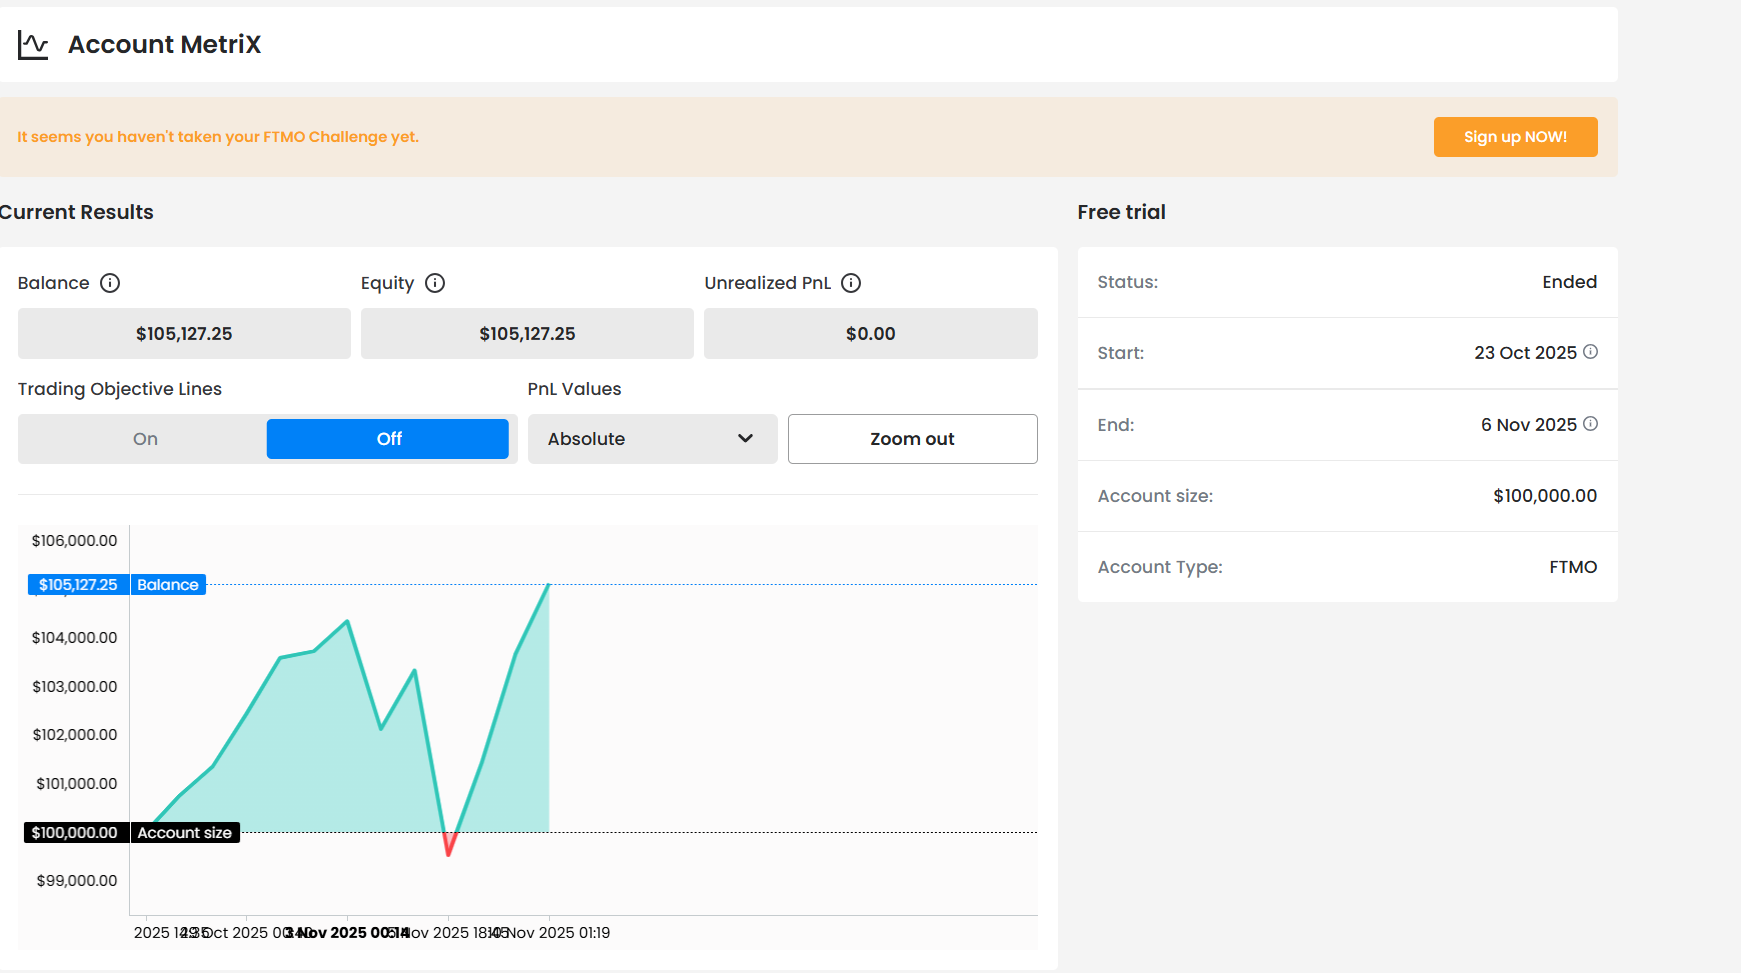The height and width of the screenshot is (973, 1741).
Task: Click the chart's final balance peak point
Action: pyautogui.click(x=549, y=585)
